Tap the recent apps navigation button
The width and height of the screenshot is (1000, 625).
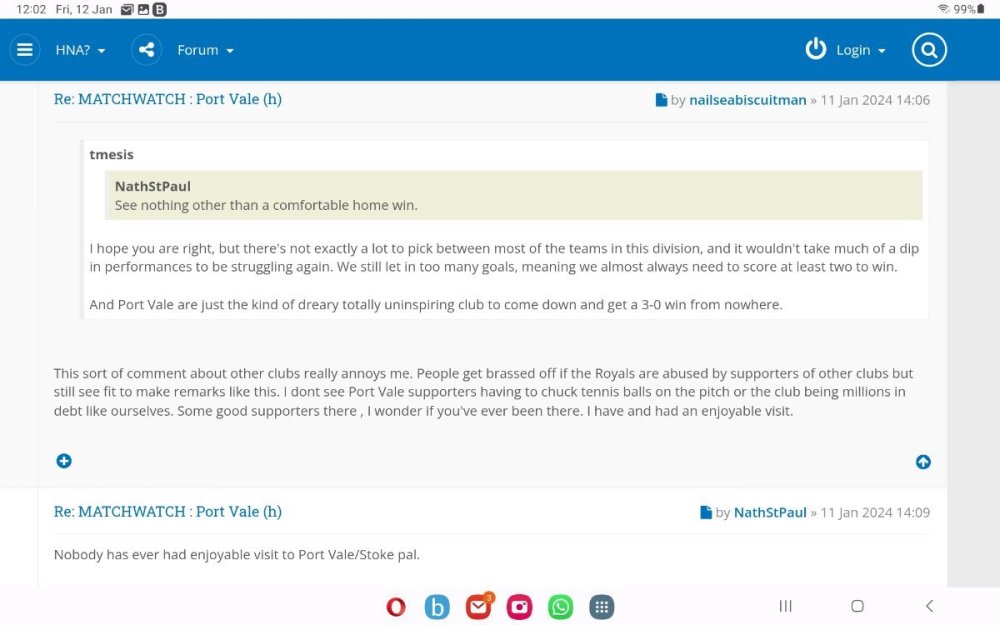coord(786,606)
